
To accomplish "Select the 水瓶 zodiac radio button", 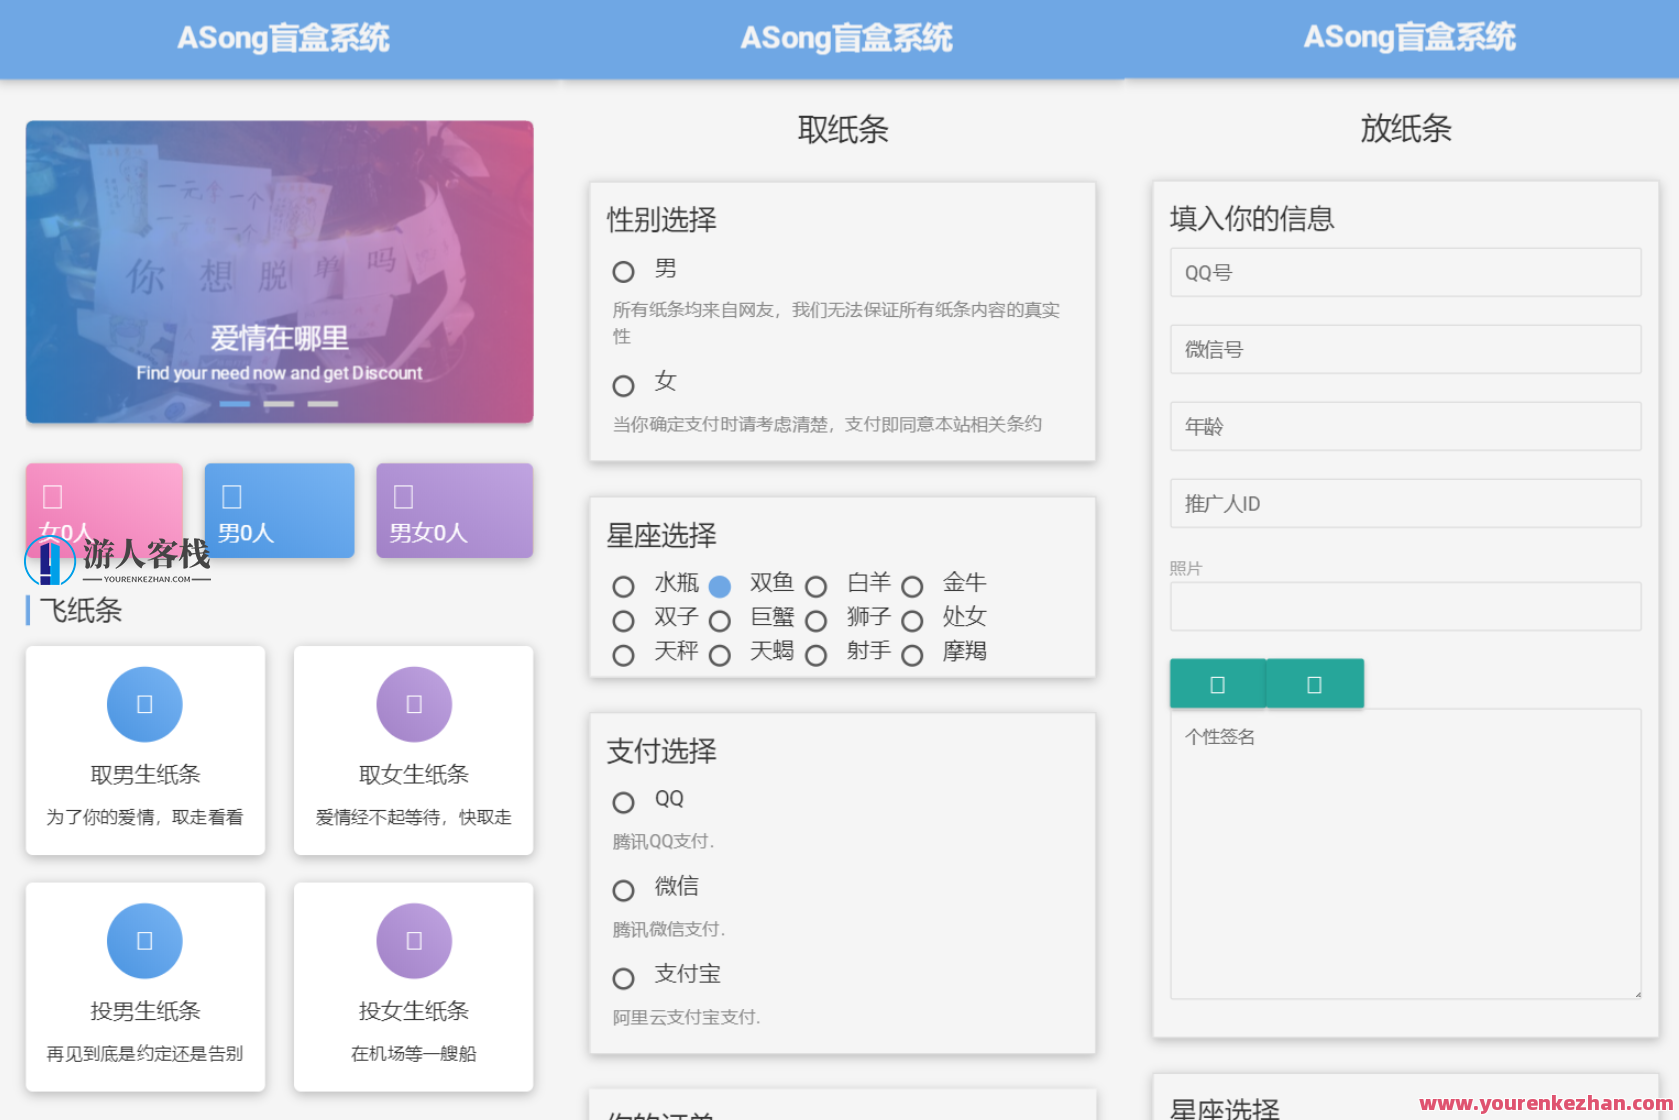I will (624, 586).
